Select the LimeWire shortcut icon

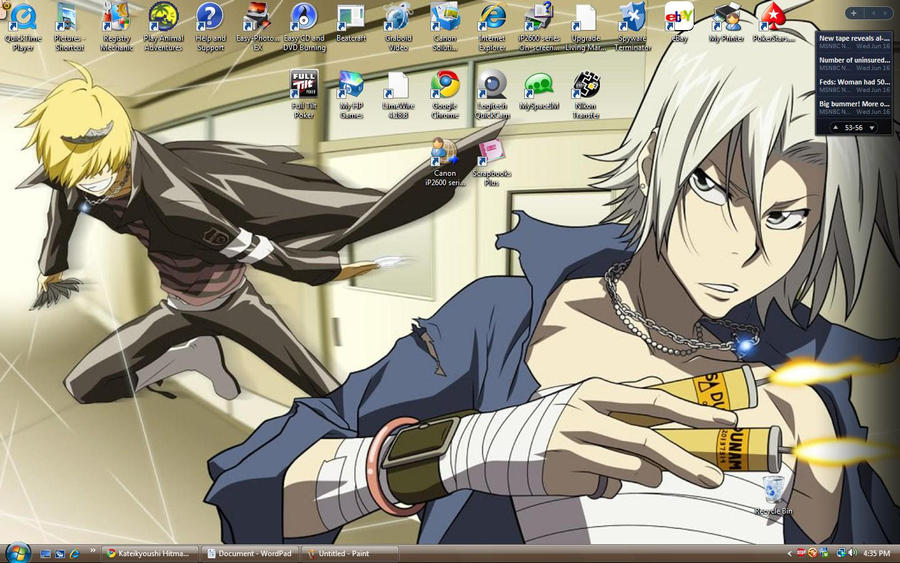pos(398,95)
